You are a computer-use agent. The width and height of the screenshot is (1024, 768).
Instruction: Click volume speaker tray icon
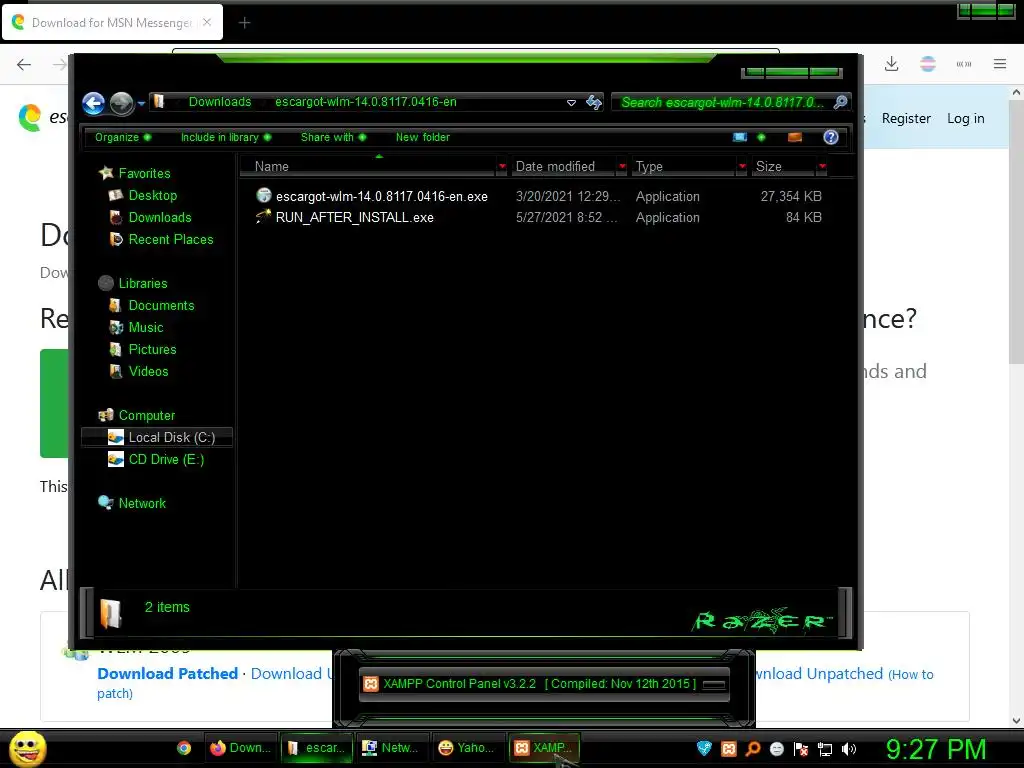(849, 749)
